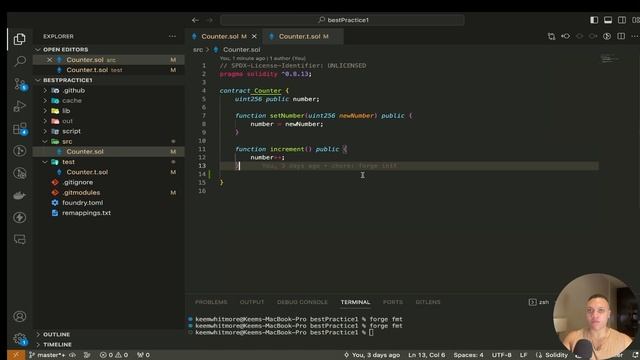This screenshot has width=640, height=360.
Task: Open the Run and Debug view
Action: (19, 106)
